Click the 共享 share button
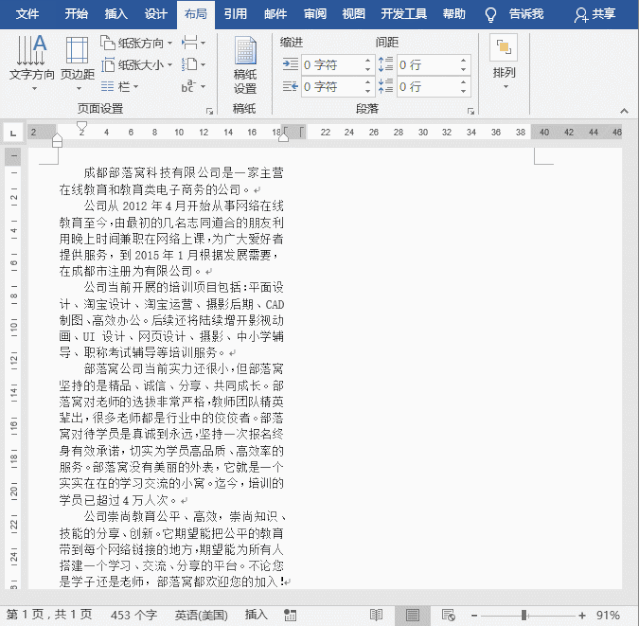Image resolution: width=639 pixels, height=626 pixels. point(595,15)
